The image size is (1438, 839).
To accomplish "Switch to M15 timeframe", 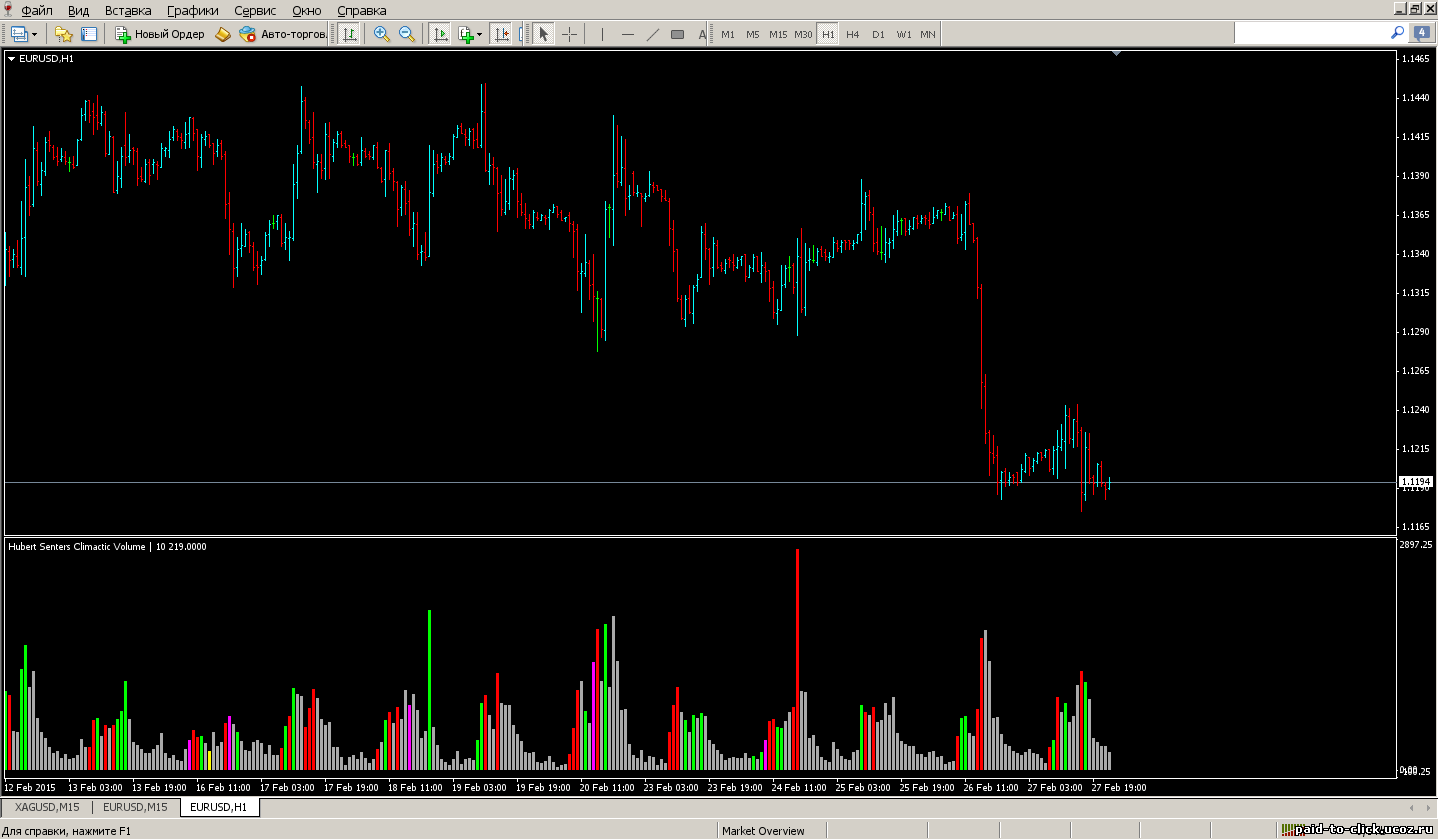I will (x=778, y=34).
